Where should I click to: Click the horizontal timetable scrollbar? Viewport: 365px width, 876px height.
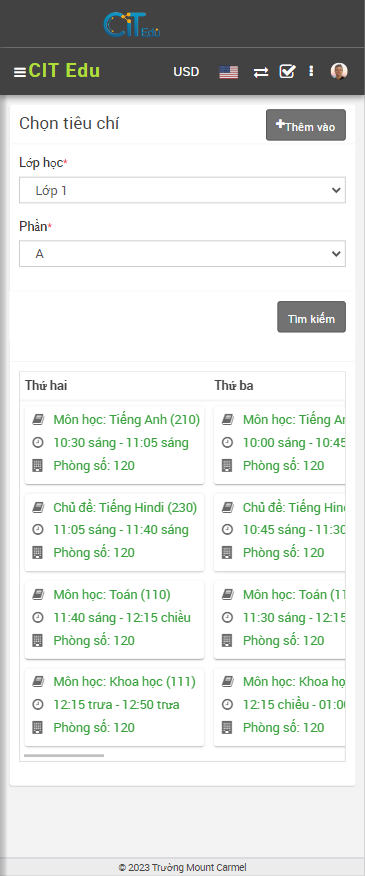tap(64, 755)
